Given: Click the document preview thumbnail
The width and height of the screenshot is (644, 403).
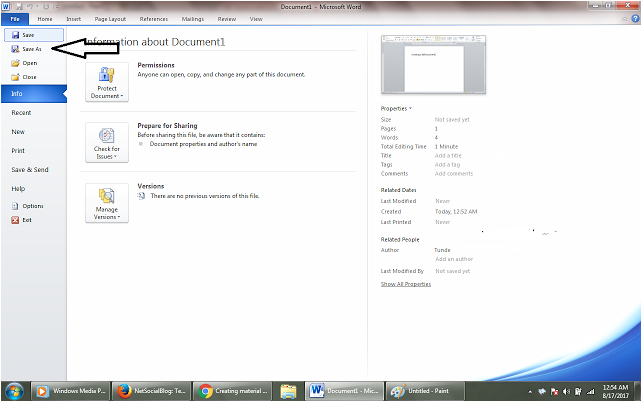Looking at the screenshot, I should (x=433, y=65).
